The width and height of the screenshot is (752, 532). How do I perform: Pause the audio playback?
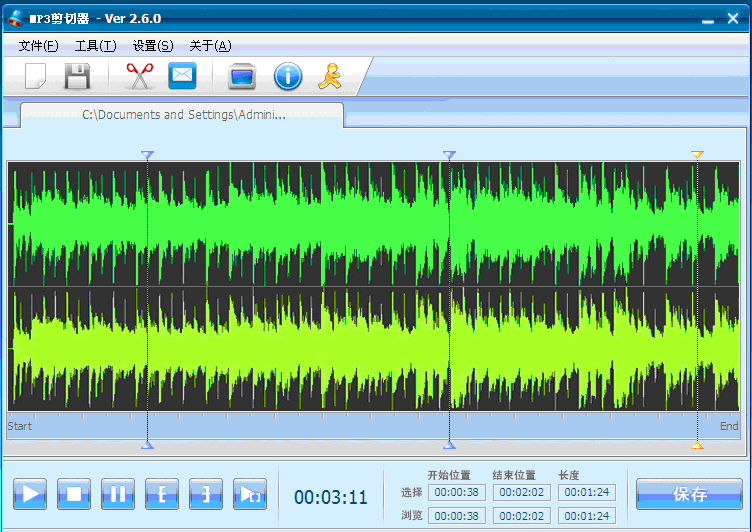pyautogui.click(x=118, y=494)
